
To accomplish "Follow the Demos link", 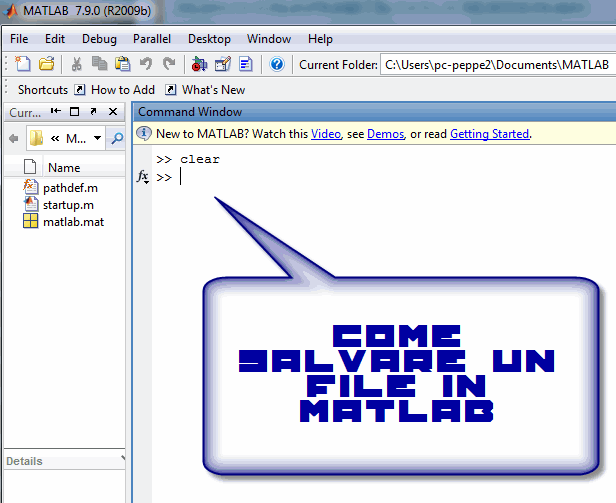I will click(x=385, y=134).
